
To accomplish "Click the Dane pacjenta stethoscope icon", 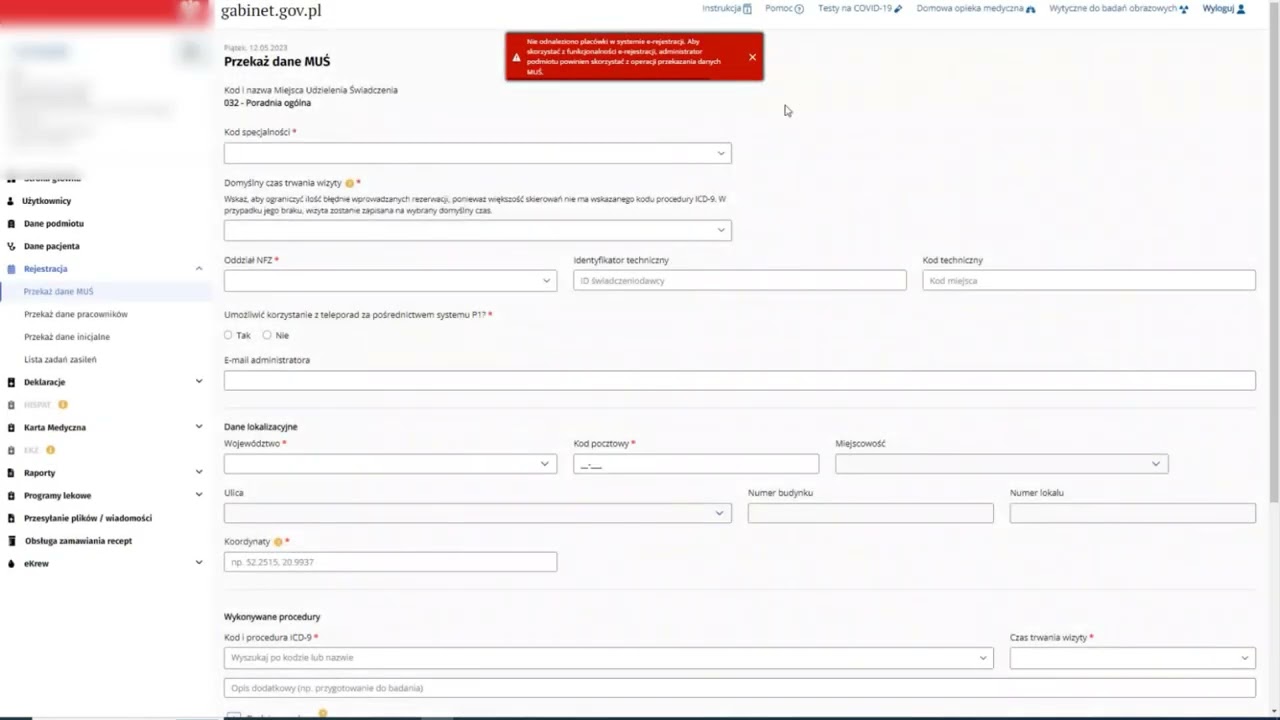I will click(x=12, y=246).
